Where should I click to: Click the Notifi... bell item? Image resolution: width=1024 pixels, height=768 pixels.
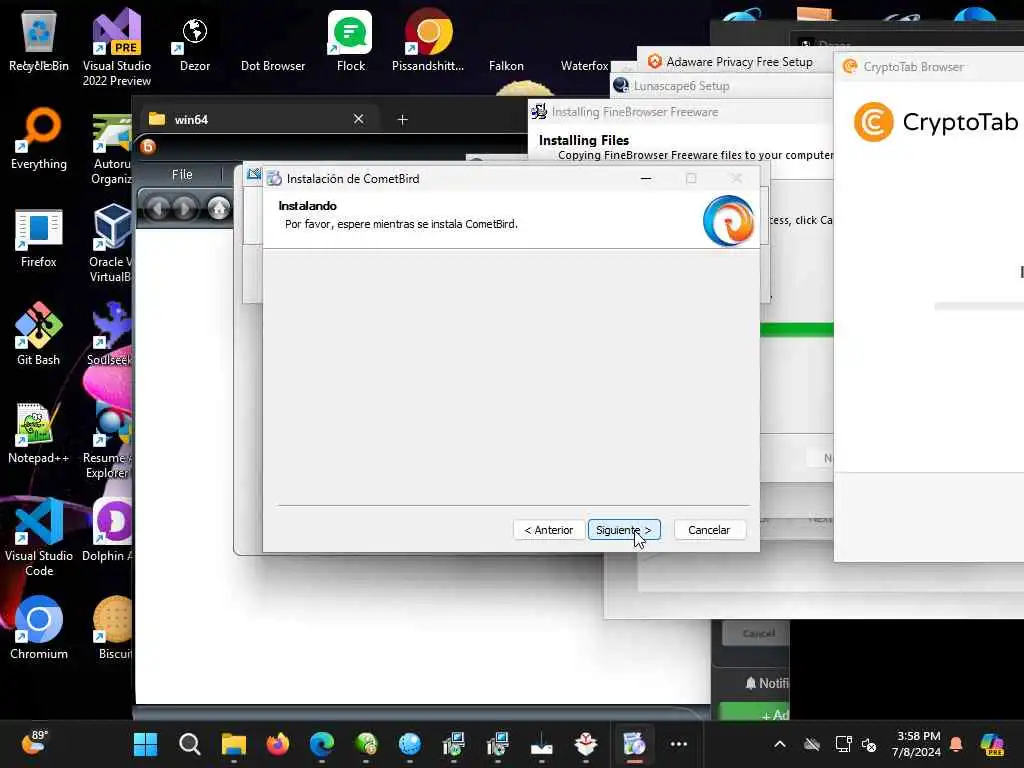tap(767, 683)
